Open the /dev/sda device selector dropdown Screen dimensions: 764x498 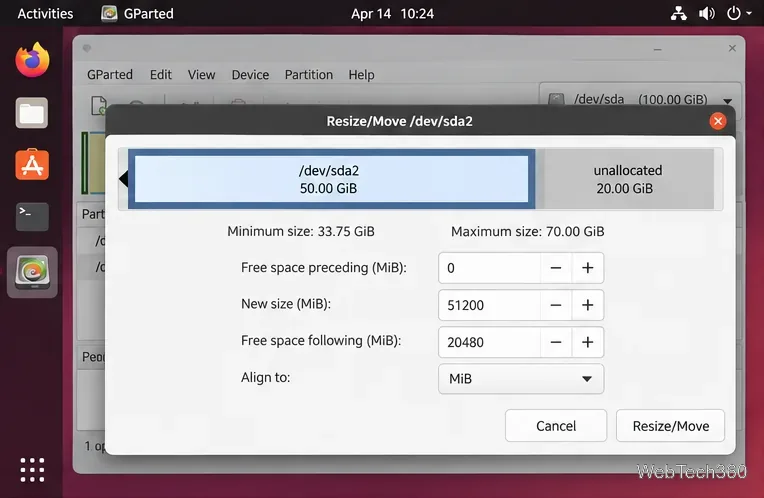[x=640, y=99]
